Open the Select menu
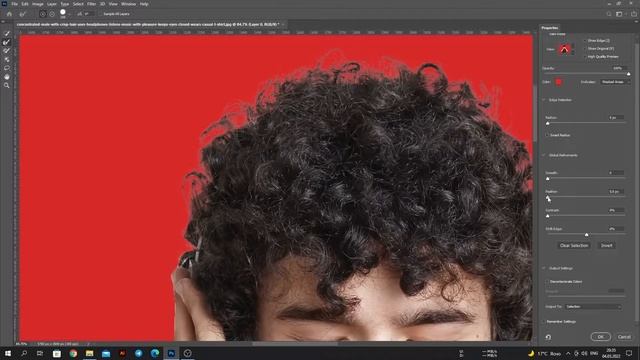The width and height of the screenshot is (640, 360). (x=78, y=4)
